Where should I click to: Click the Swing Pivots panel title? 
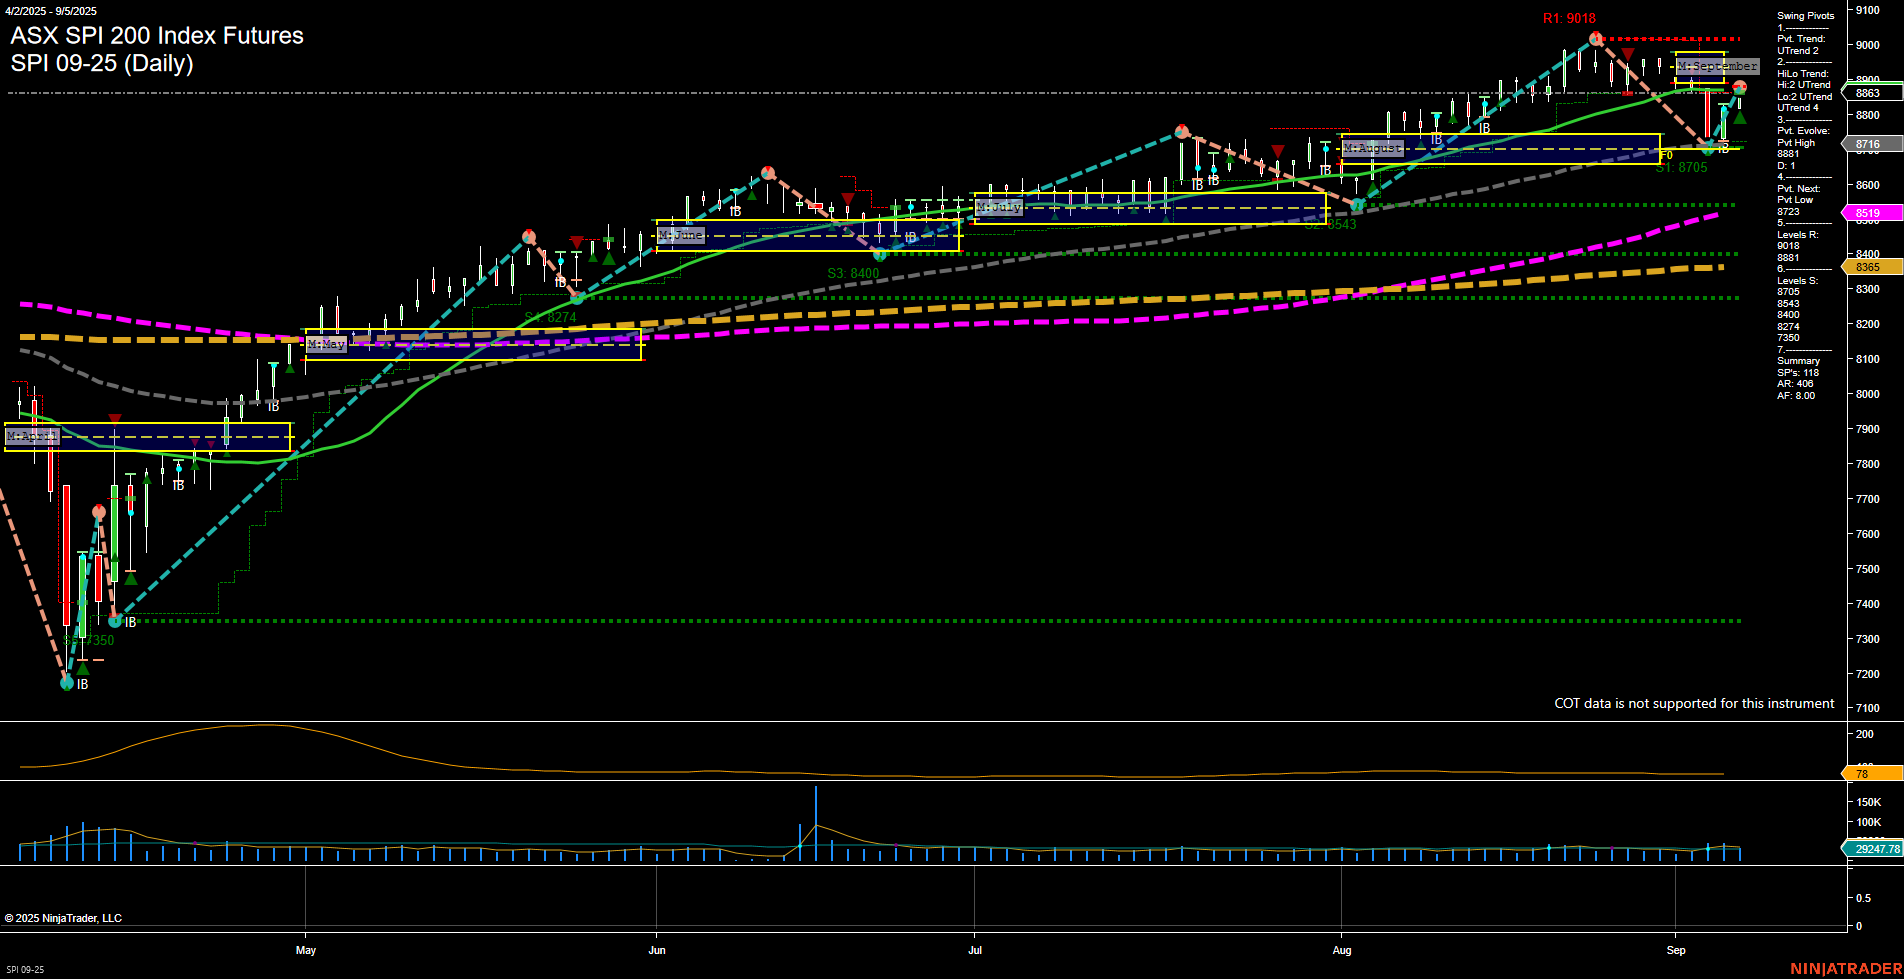click(x=1805, y=16)
